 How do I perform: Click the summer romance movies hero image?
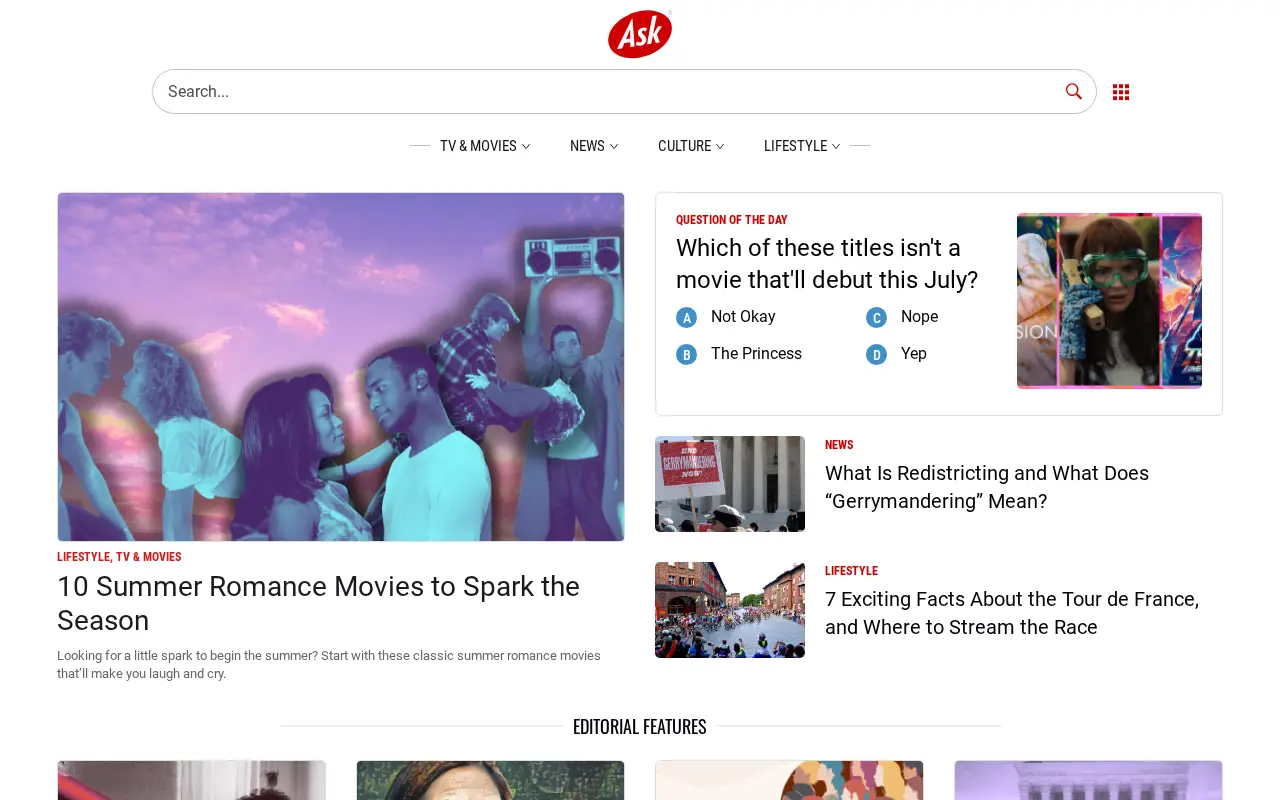click(x=341, y=367)
